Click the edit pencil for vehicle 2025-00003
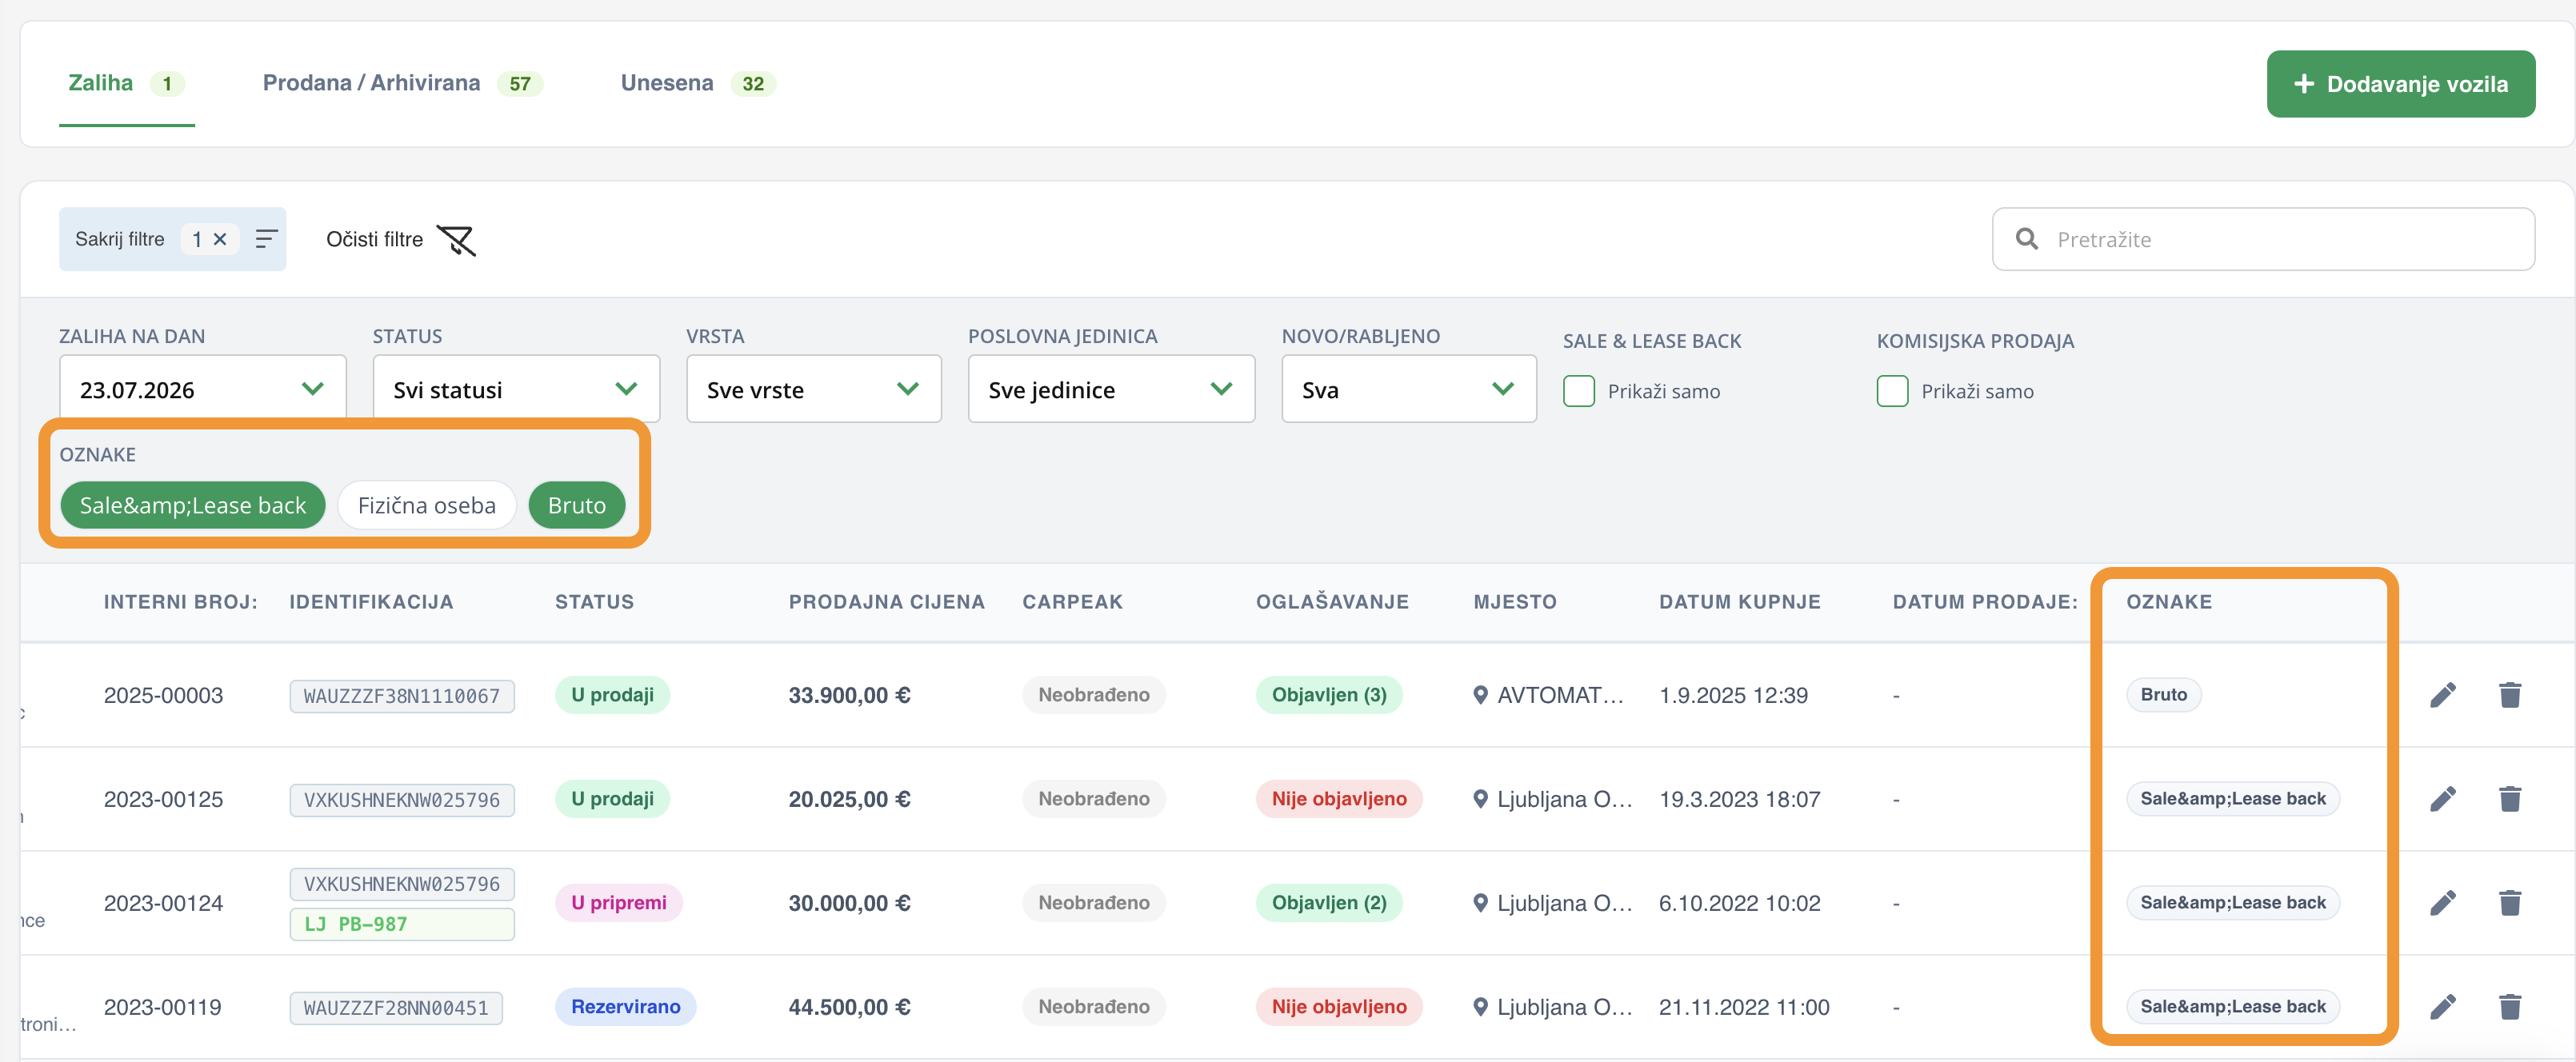The image size is (2576, 1062). click(2442, 695)
